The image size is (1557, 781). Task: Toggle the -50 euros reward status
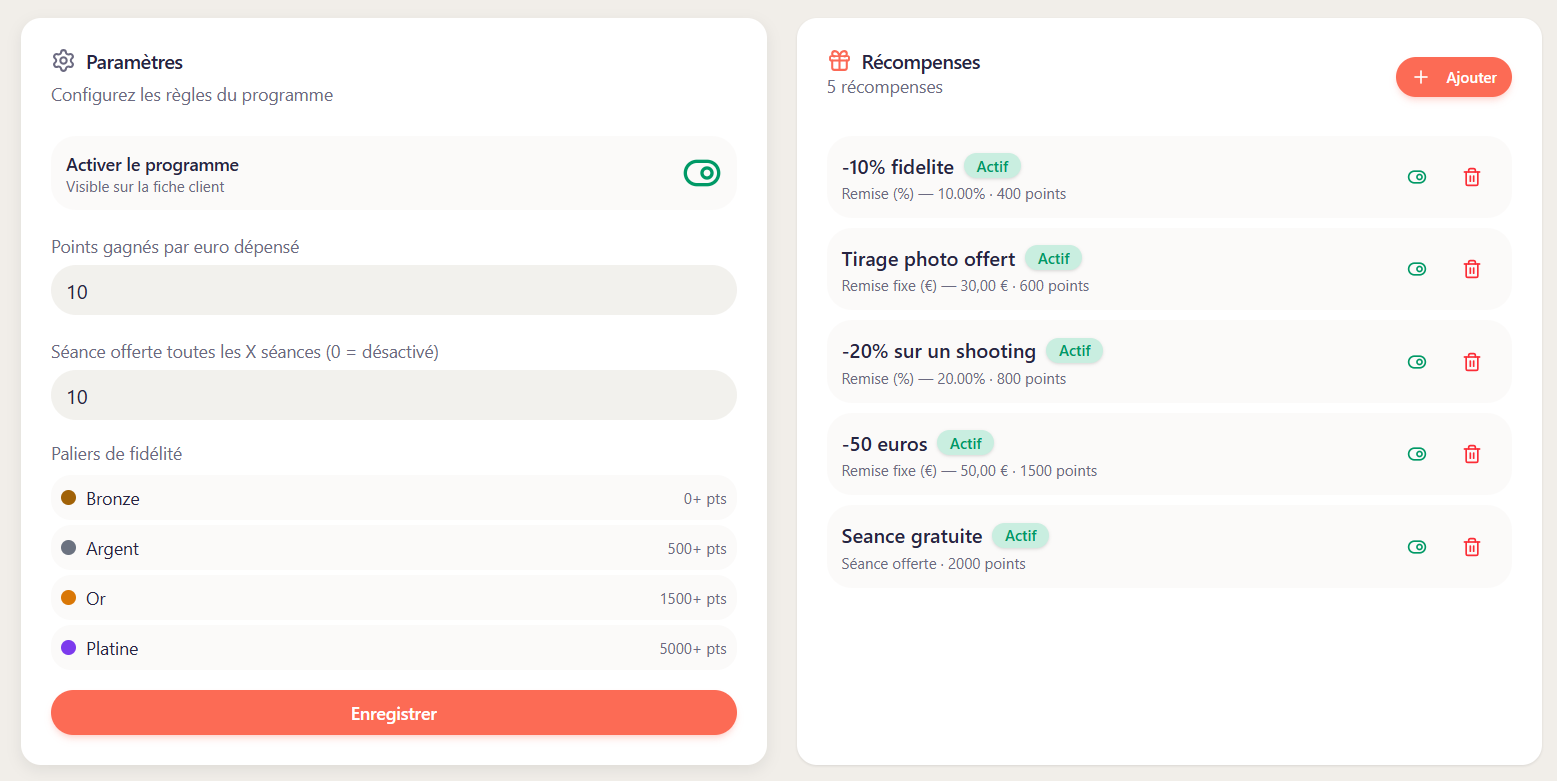pos(1416,454)
